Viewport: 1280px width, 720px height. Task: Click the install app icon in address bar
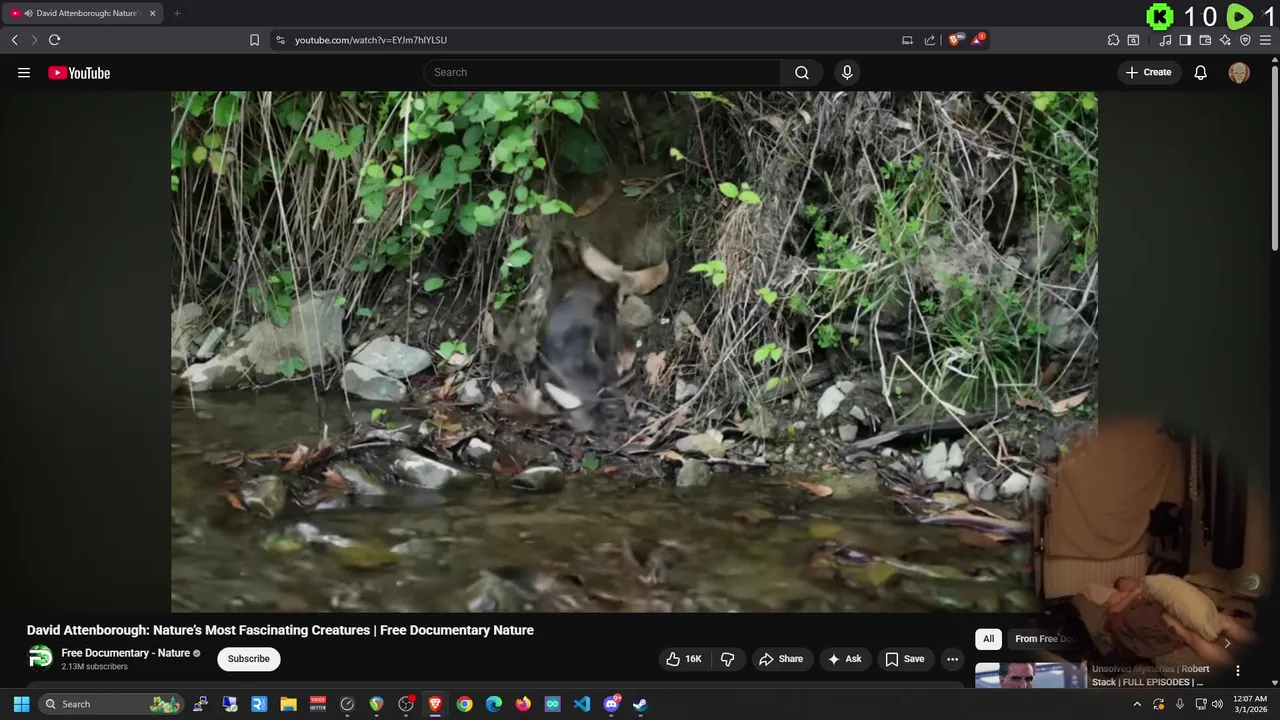click(907, 40)
